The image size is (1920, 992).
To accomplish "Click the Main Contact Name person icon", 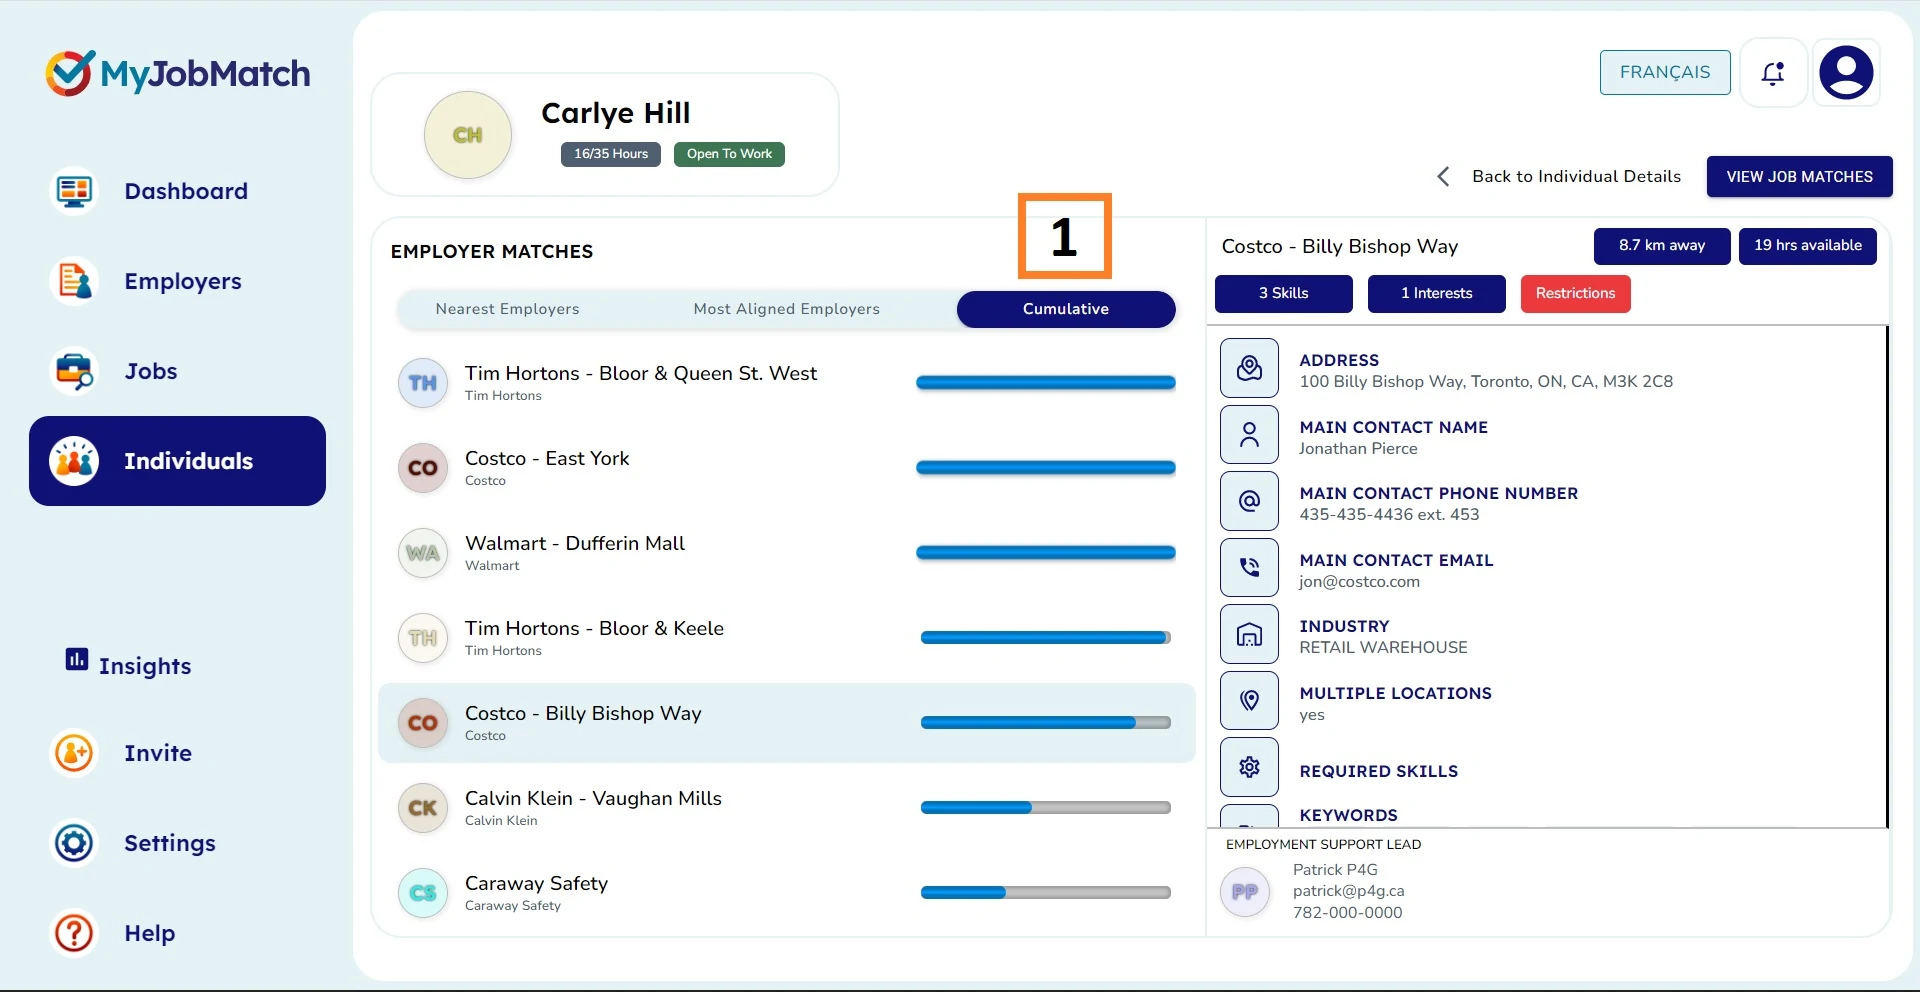I will click(1249, 435).
